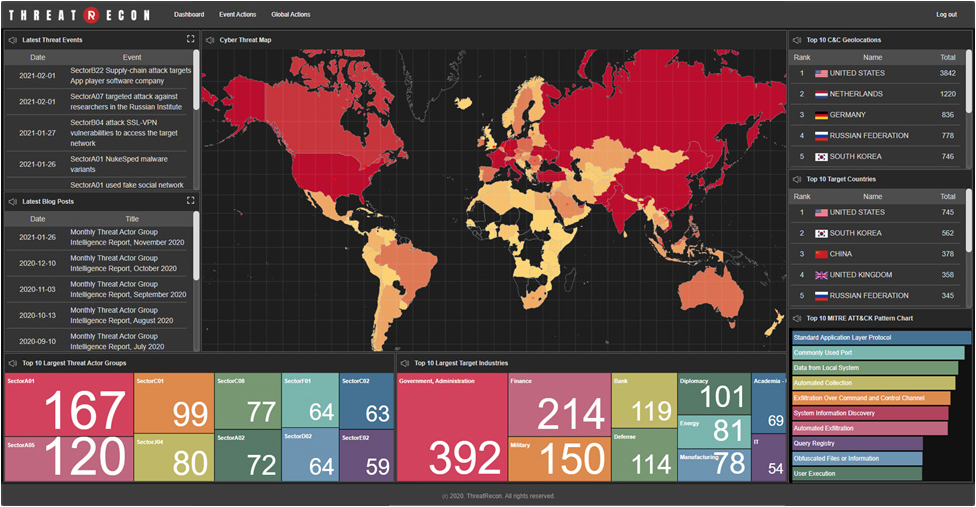The image size is (976, 507).
Task: Select SectorJ04 tile showing 80
Action: click(x=174, y=458)
